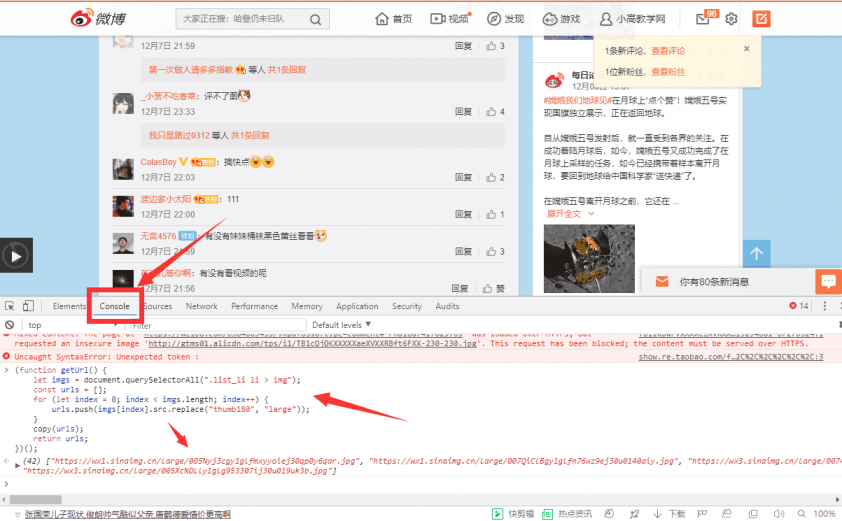Open DevTools three-dot customize menu
The image size is (842, 521).
pos(825,306)
